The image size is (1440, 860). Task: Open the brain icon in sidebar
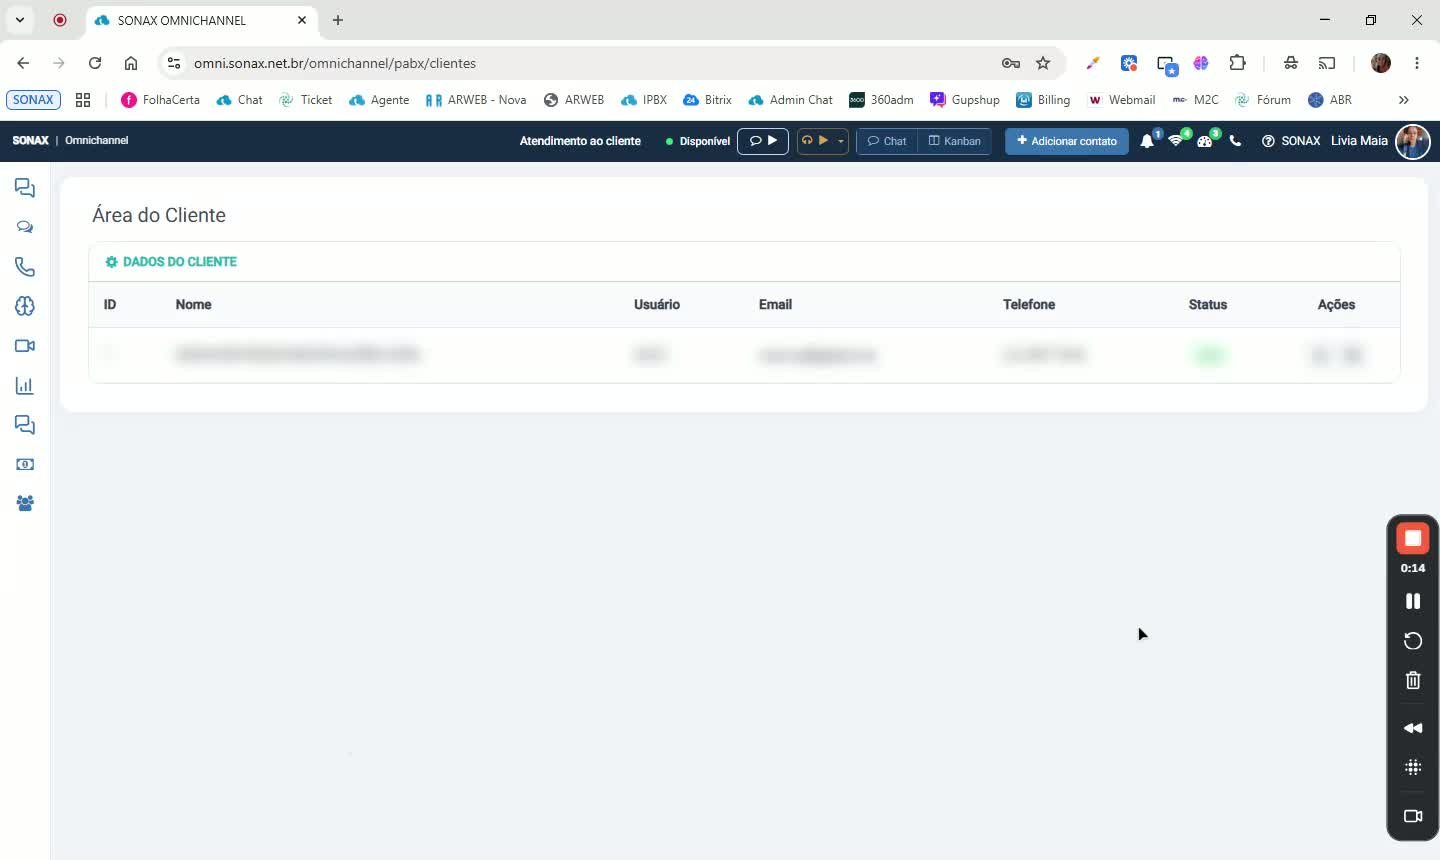[x=25, y=306]
